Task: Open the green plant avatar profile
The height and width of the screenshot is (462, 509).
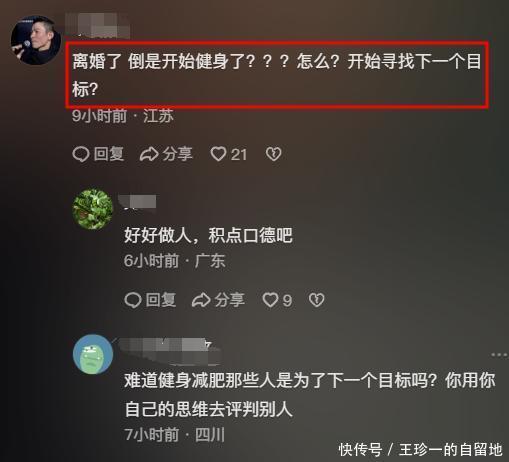Action: pos(93,209)
